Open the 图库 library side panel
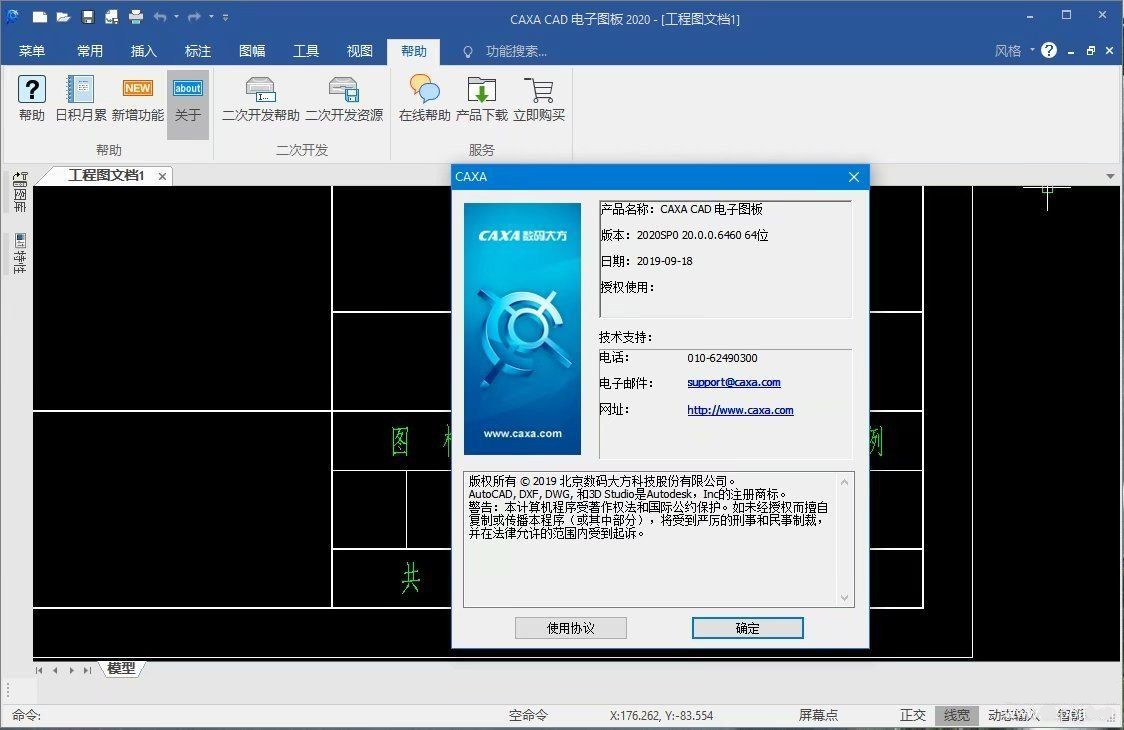This screenshot has height=730, width=1124. tap(19, 192)
